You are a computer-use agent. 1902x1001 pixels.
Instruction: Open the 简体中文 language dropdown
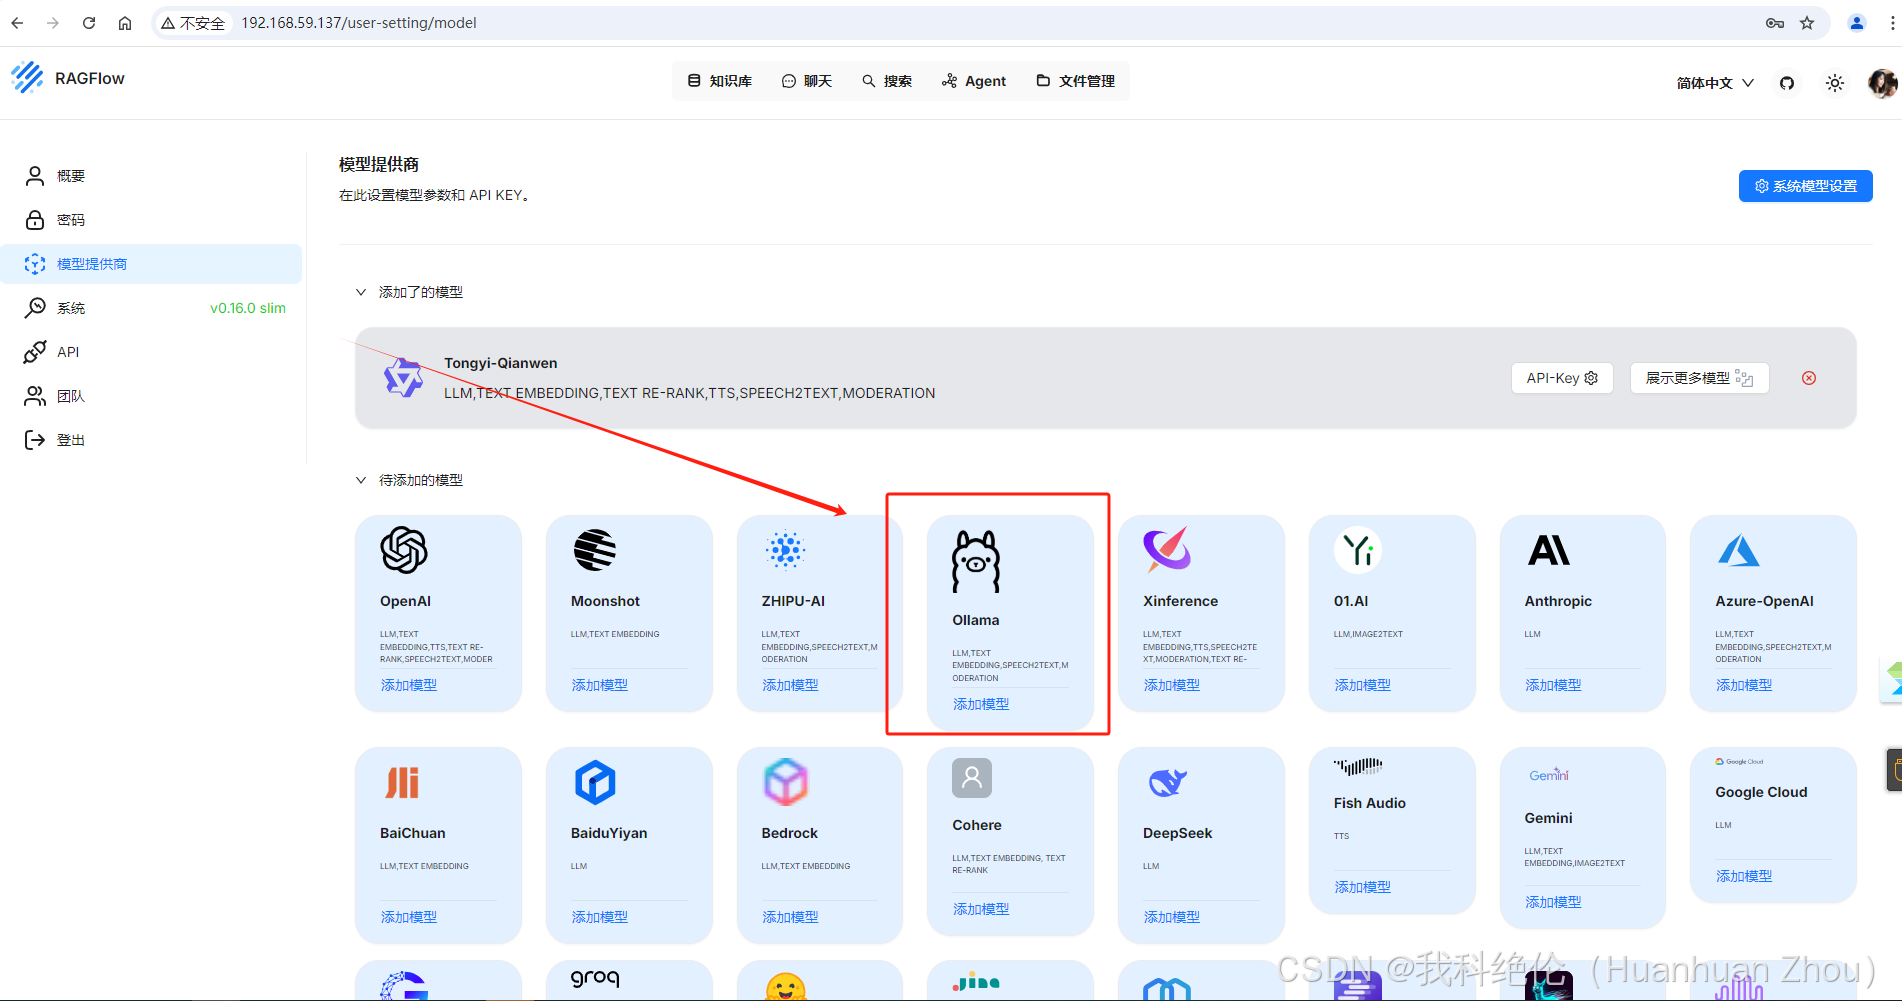point(1715,83)
